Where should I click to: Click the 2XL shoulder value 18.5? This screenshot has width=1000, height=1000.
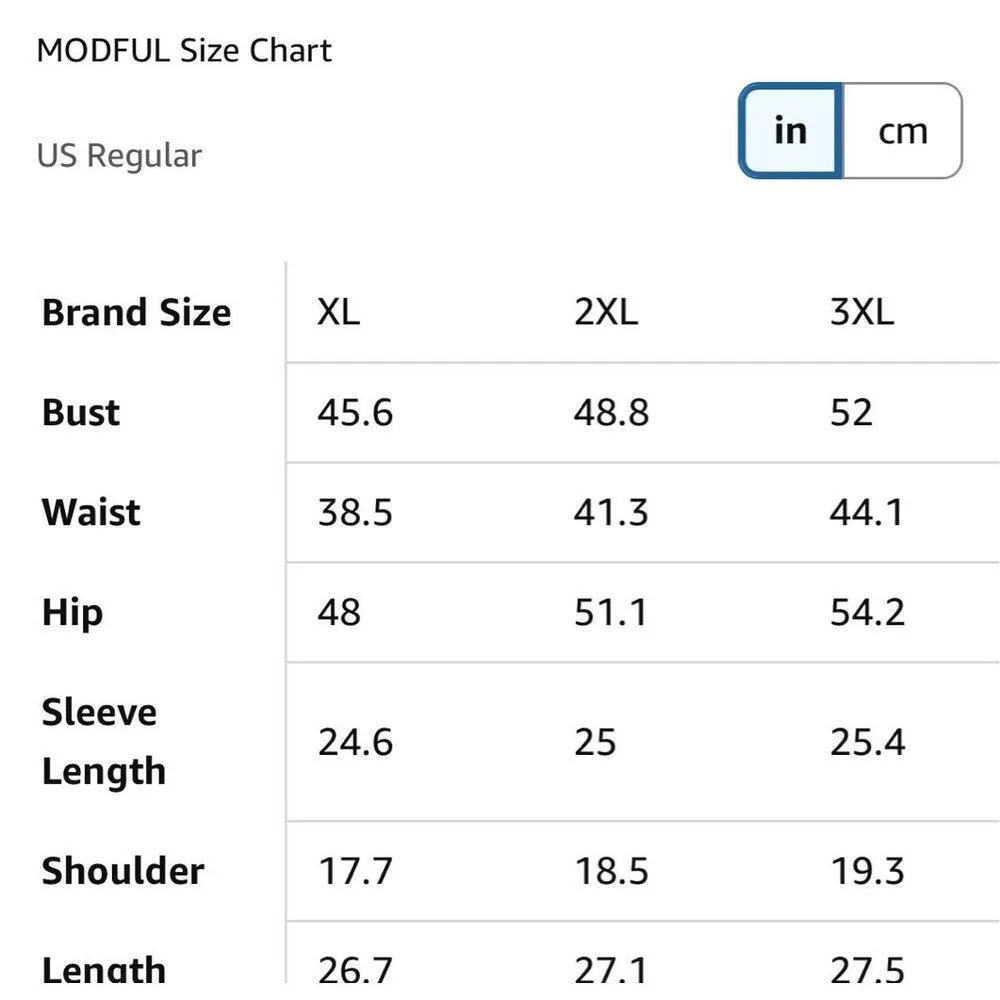[611, 871]
